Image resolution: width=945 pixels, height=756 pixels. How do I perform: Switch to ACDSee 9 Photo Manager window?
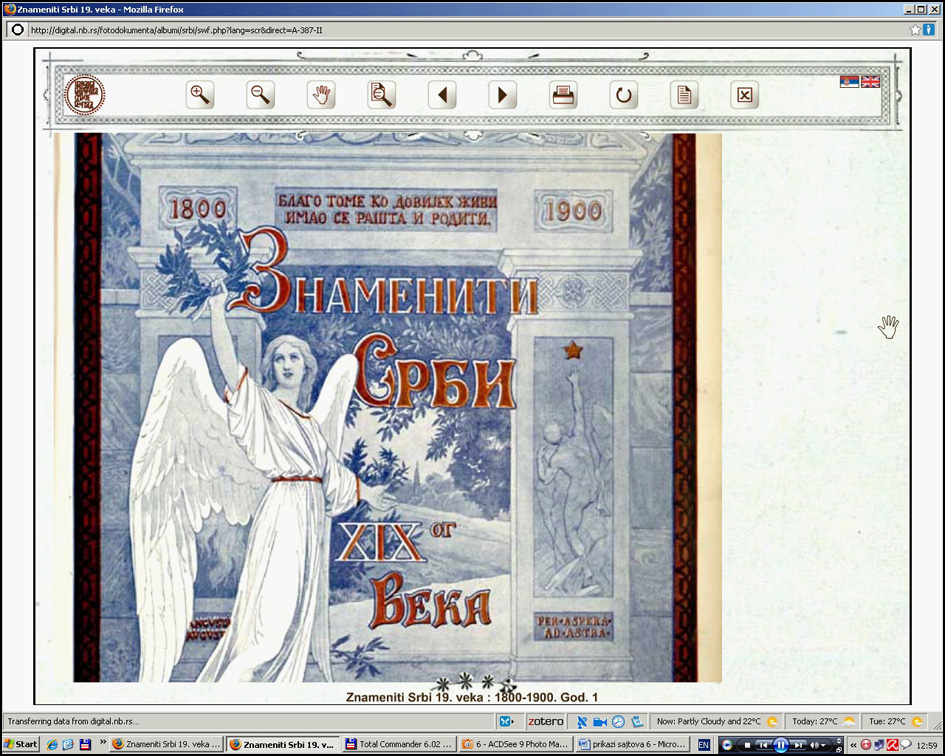pyautogui.click(x=514, y=744)
